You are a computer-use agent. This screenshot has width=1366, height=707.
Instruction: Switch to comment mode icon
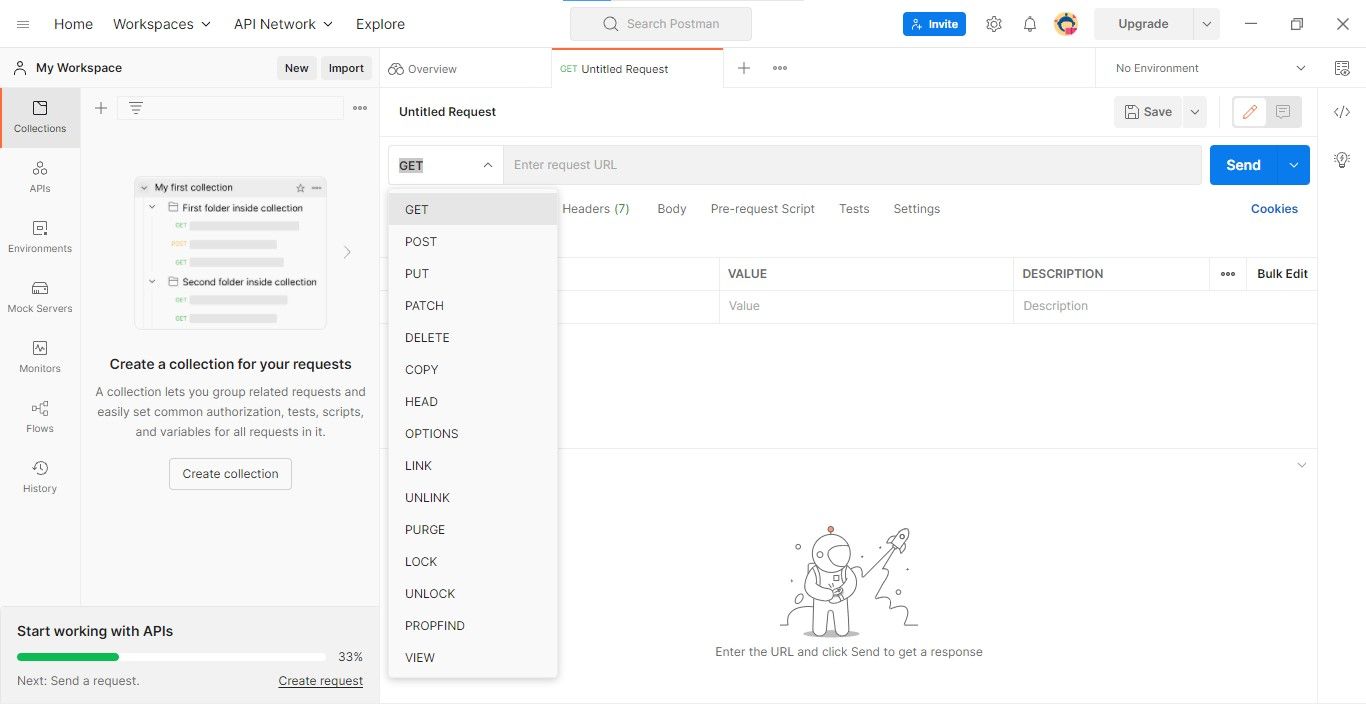(1284, 112)
